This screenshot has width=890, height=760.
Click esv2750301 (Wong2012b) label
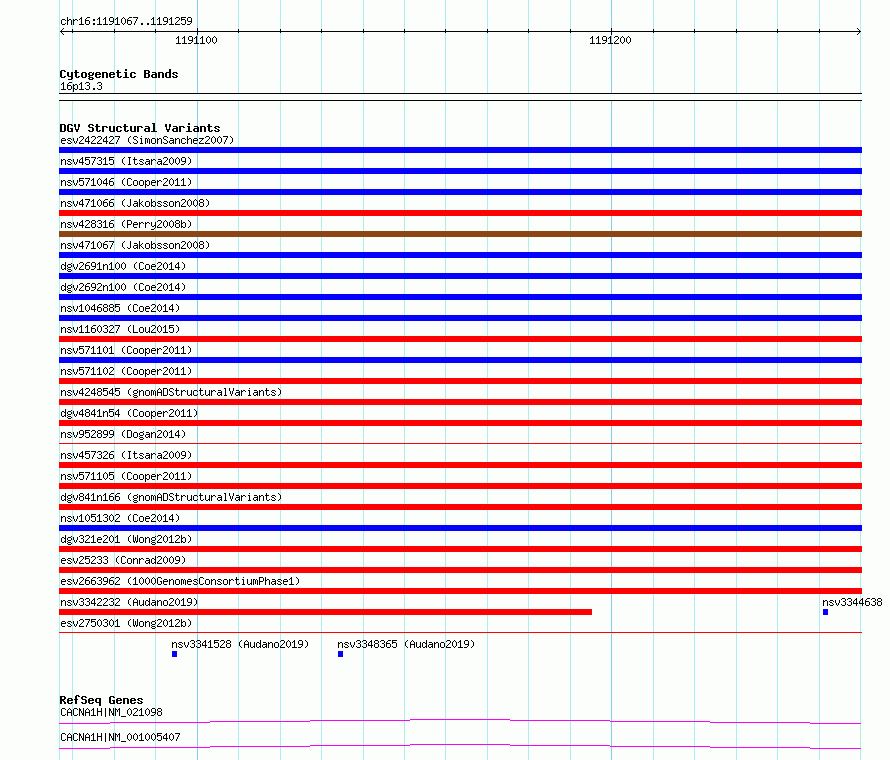pos(126,623)
